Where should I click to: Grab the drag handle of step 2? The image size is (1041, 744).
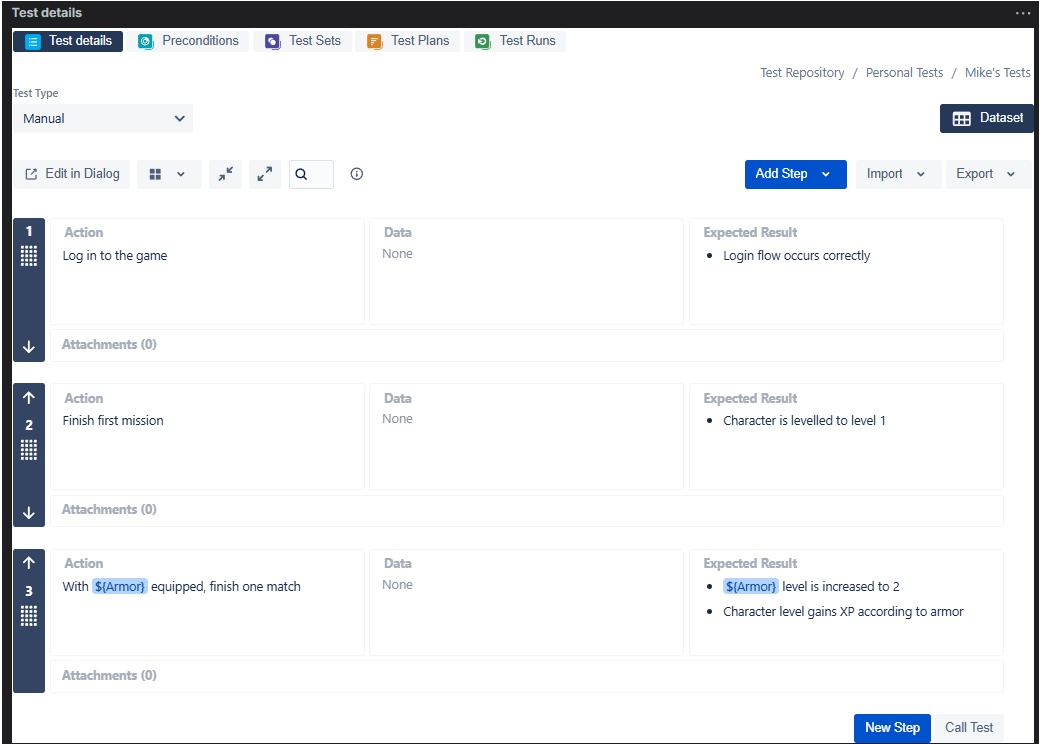tap(29, 450)
